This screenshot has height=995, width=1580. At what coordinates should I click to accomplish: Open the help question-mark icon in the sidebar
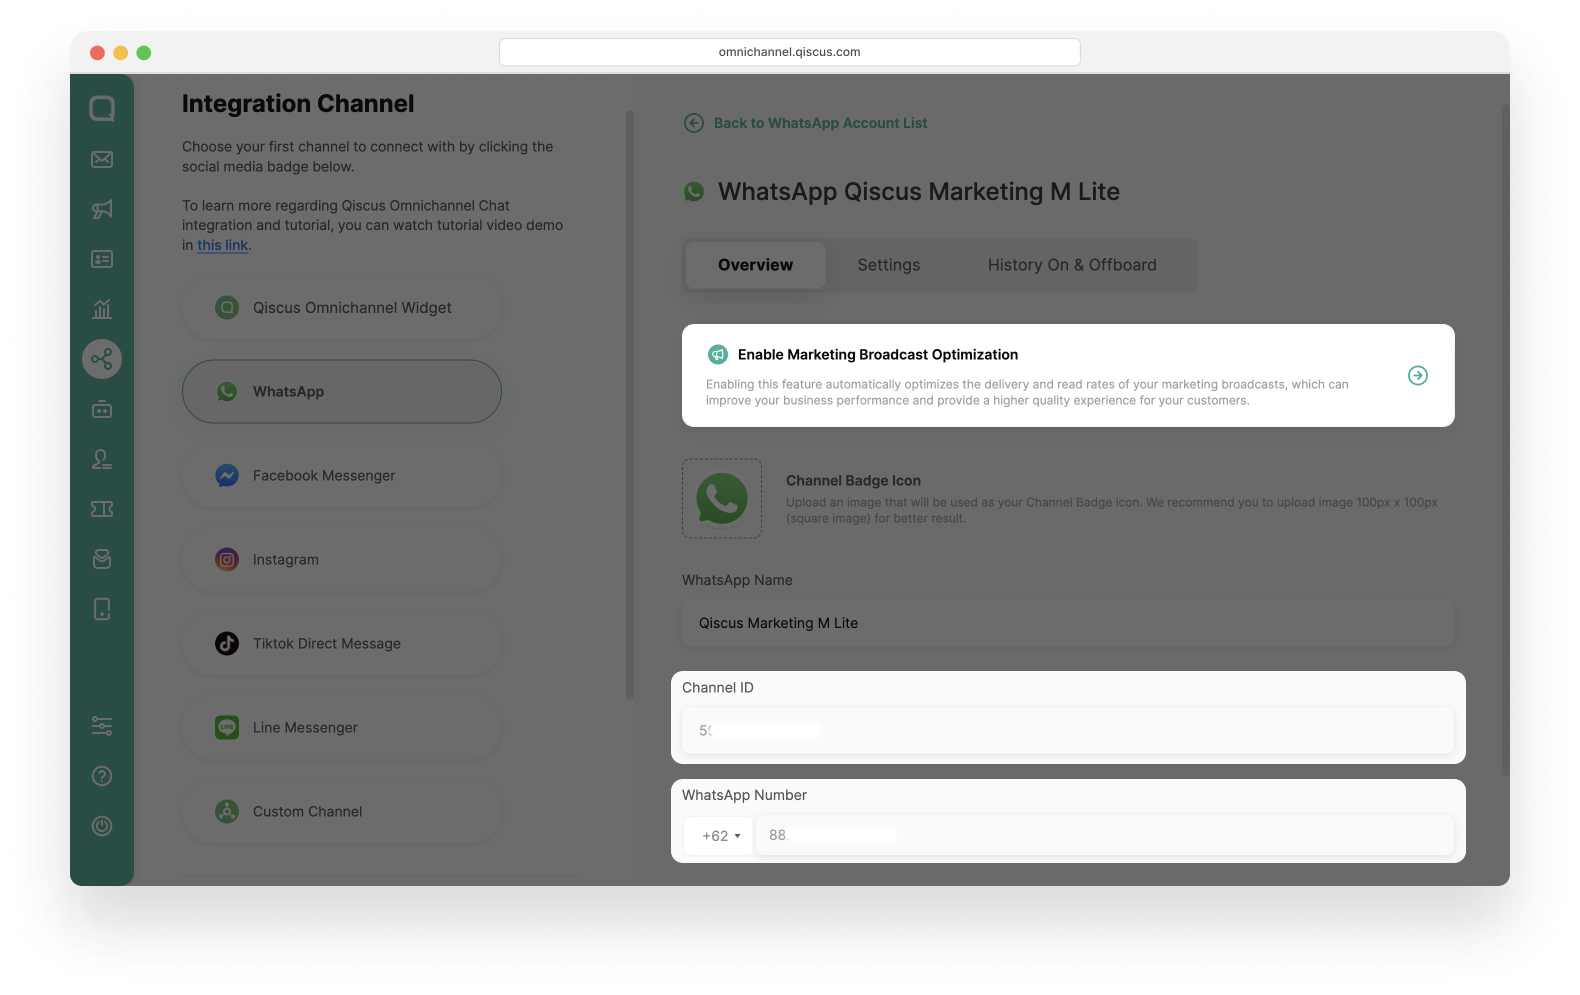102,776
